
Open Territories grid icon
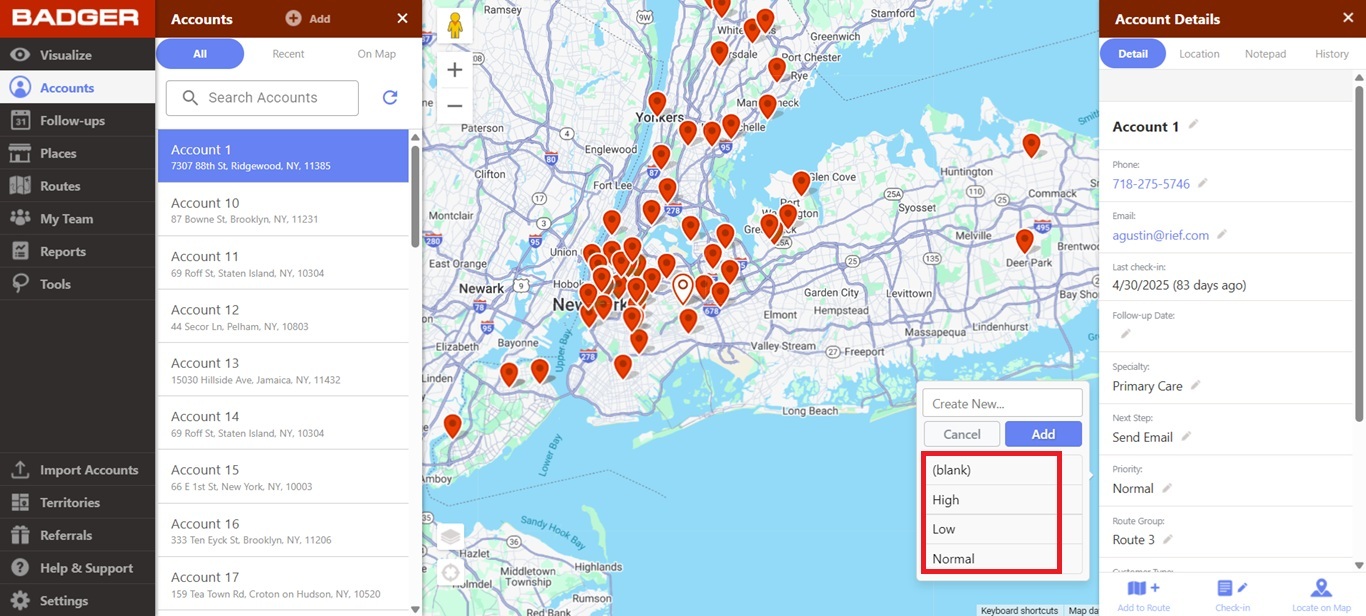tap(20, 502)
